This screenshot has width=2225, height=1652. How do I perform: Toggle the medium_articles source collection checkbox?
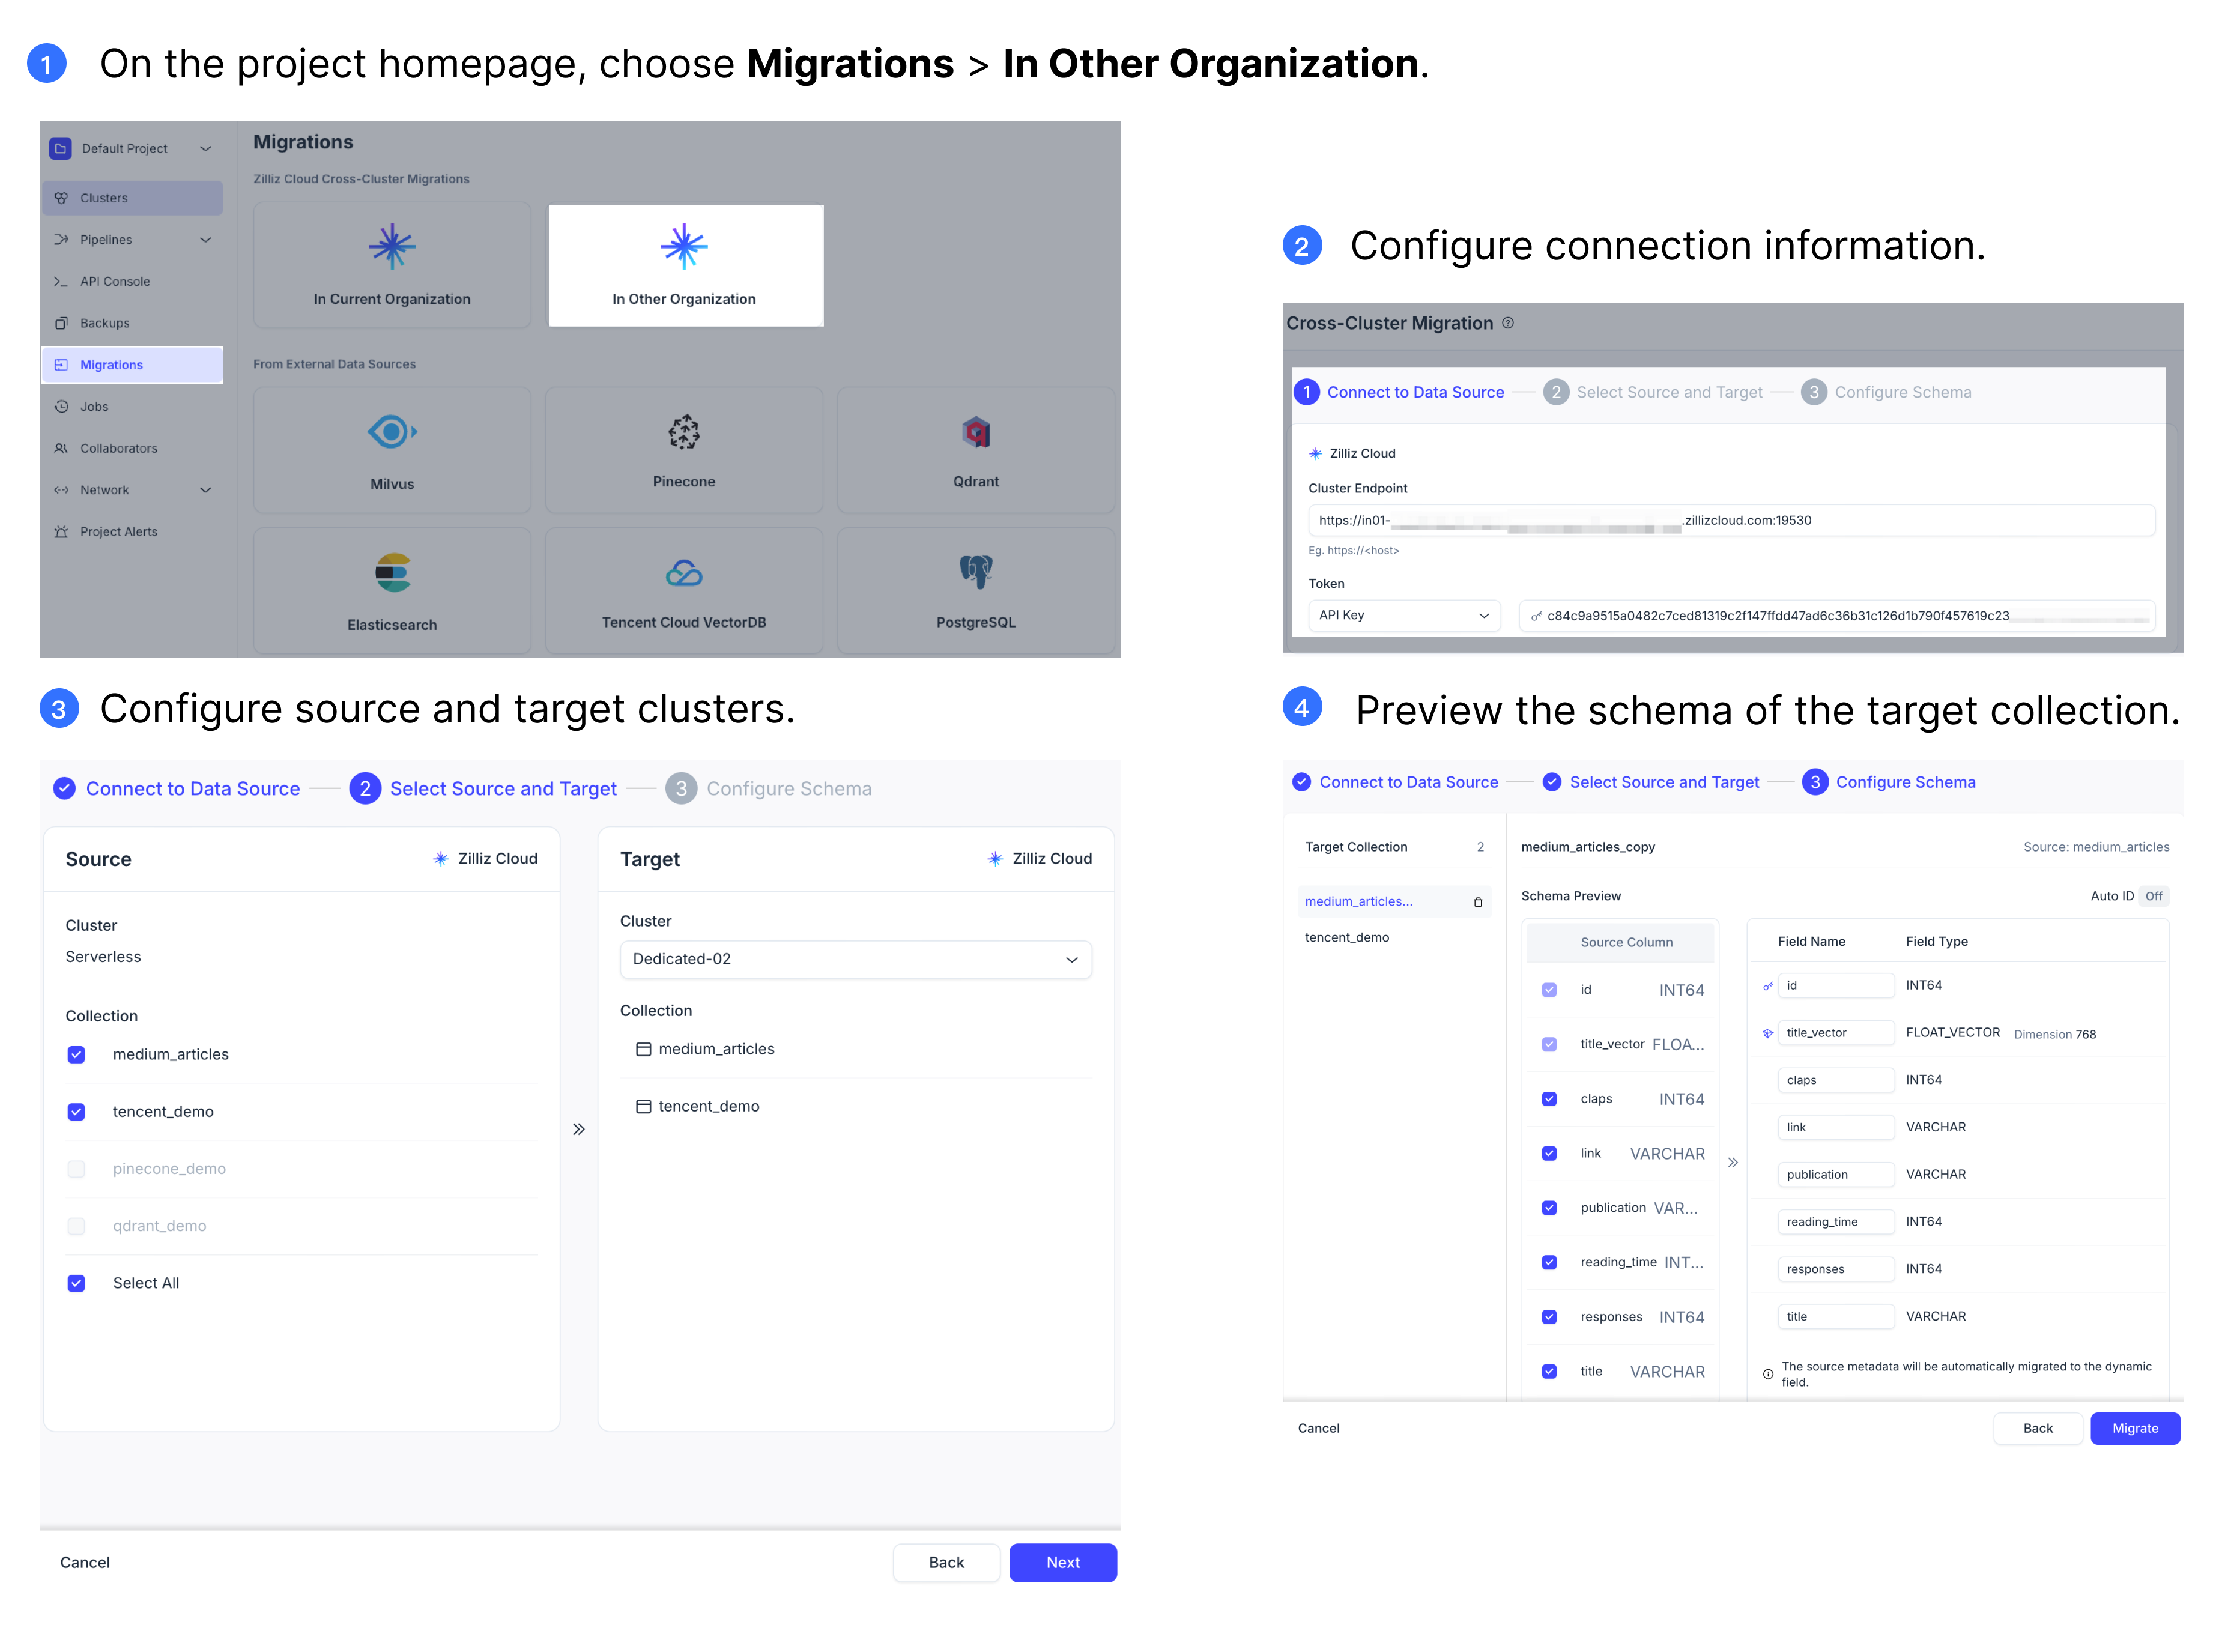(76, 1054)
